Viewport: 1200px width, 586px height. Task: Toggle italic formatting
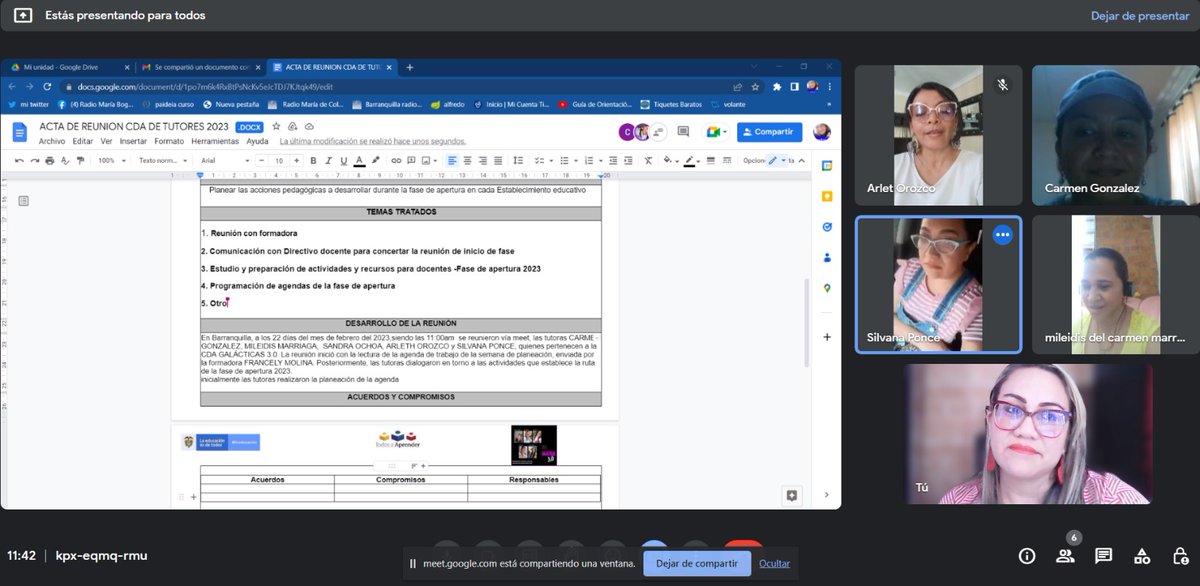point(328,160)
